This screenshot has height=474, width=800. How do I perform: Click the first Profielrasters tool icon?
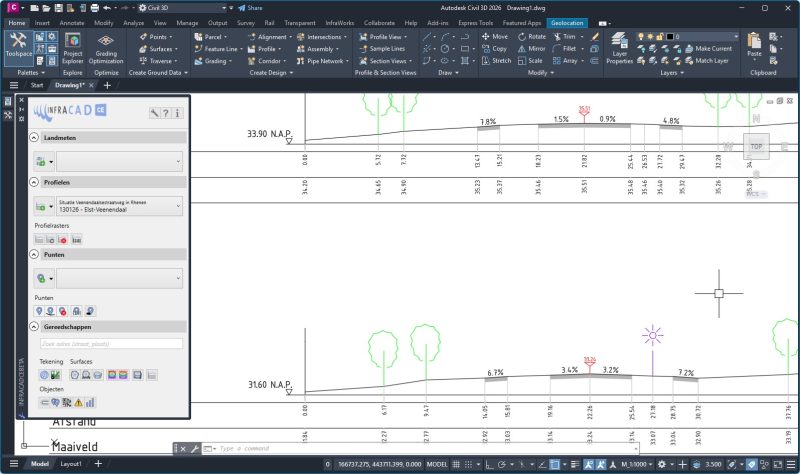[39, 240]
